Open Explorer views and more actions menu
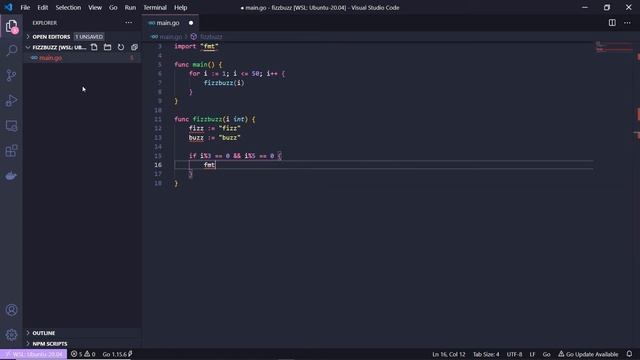Screen dimensions: 640x360 (129, 23)
